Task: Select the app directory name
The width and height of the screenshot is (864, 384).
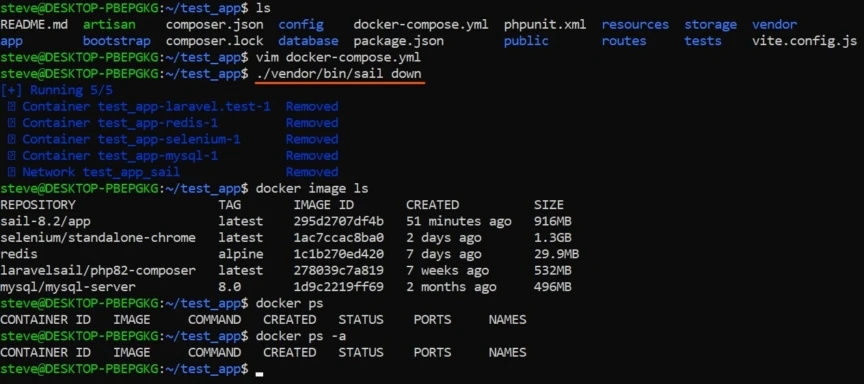Action: click(x=12, y=41)
